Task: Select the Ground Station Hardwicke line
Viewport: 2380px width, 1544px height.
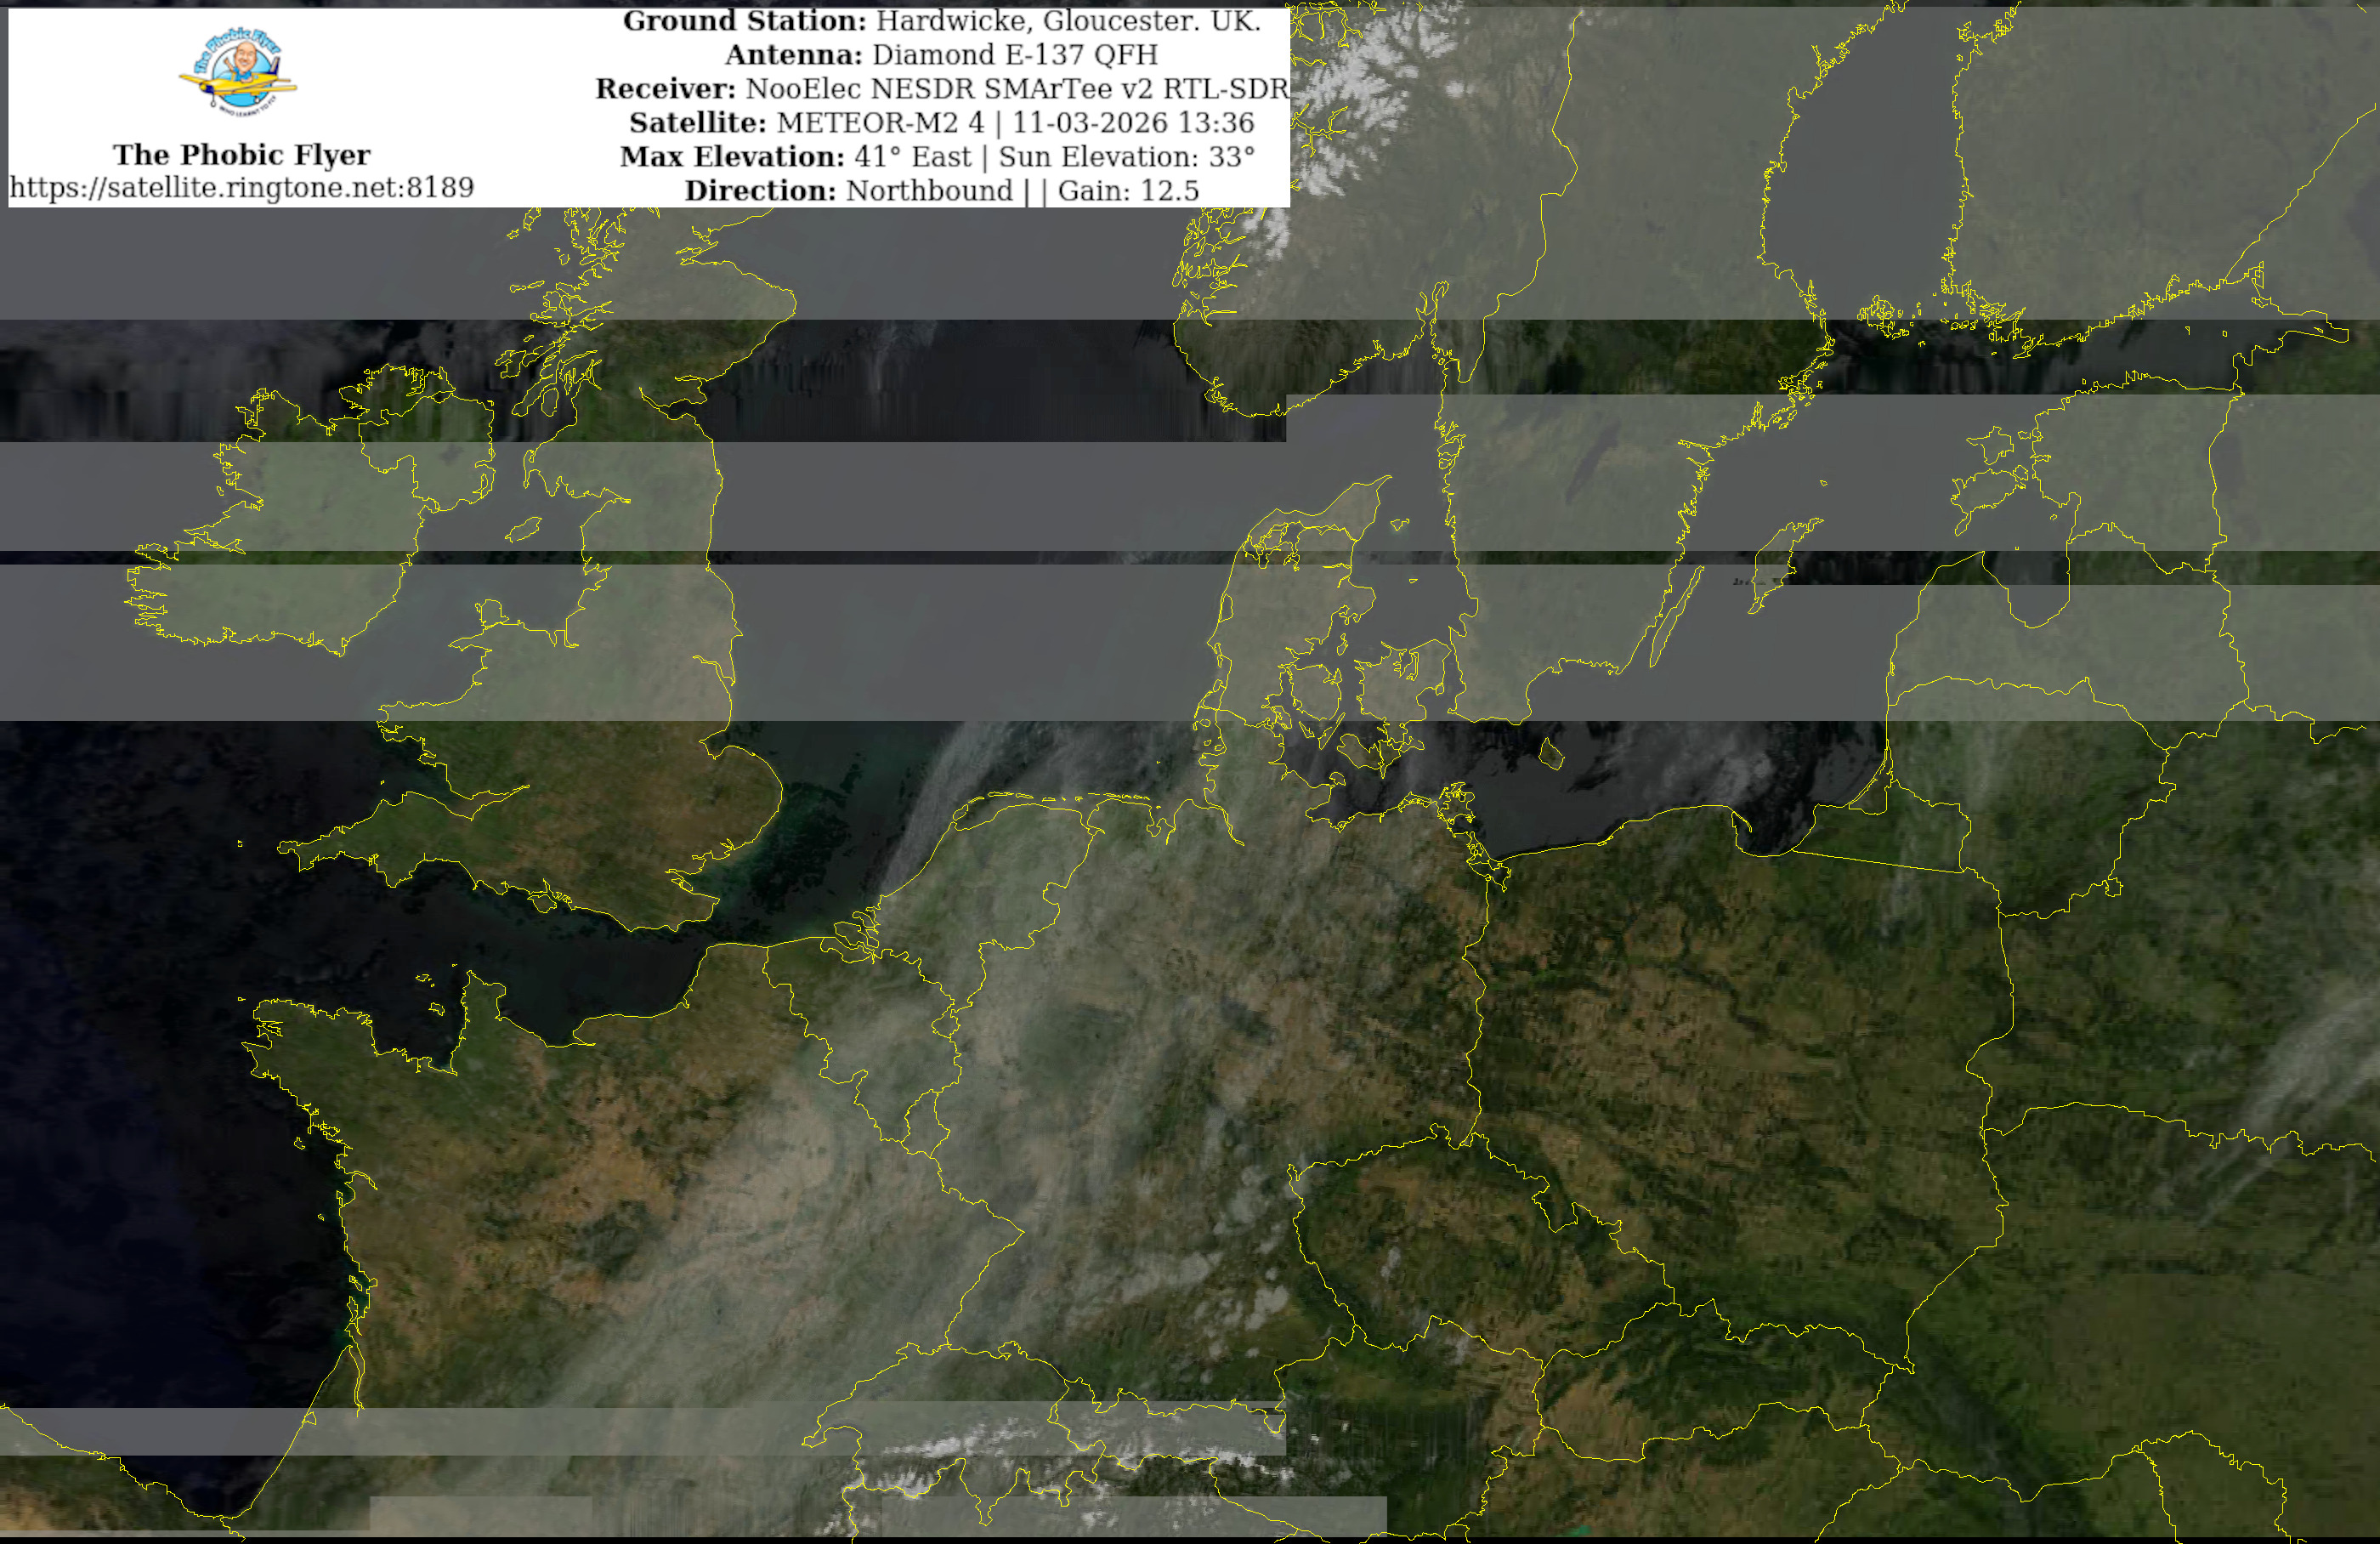Action: [941, 21]
